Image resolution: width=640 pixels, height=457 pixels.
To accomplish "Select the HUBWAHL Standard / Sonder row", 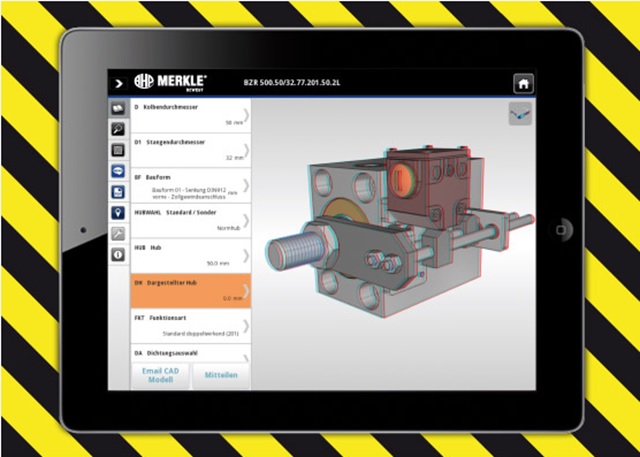I will click(x=190, y=220).
